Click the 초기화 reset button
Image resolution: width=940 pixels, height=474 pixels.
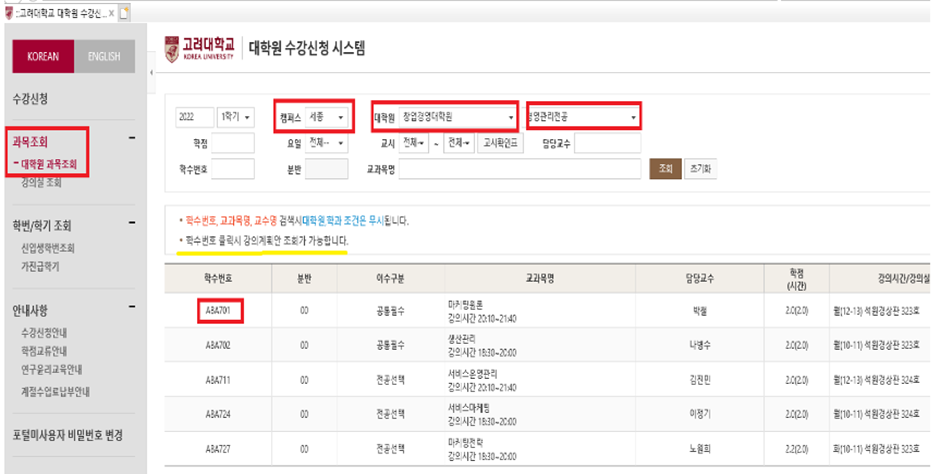coord(700,169)
